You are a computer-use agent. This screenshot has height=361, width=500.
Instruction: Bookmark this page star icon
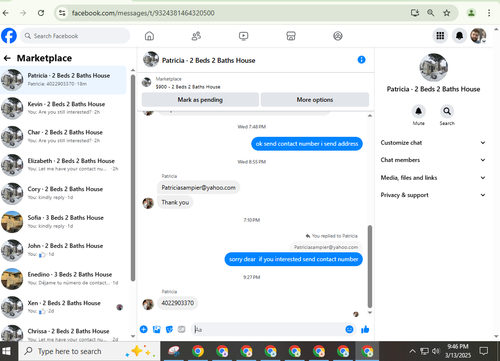tap(447, 13)
